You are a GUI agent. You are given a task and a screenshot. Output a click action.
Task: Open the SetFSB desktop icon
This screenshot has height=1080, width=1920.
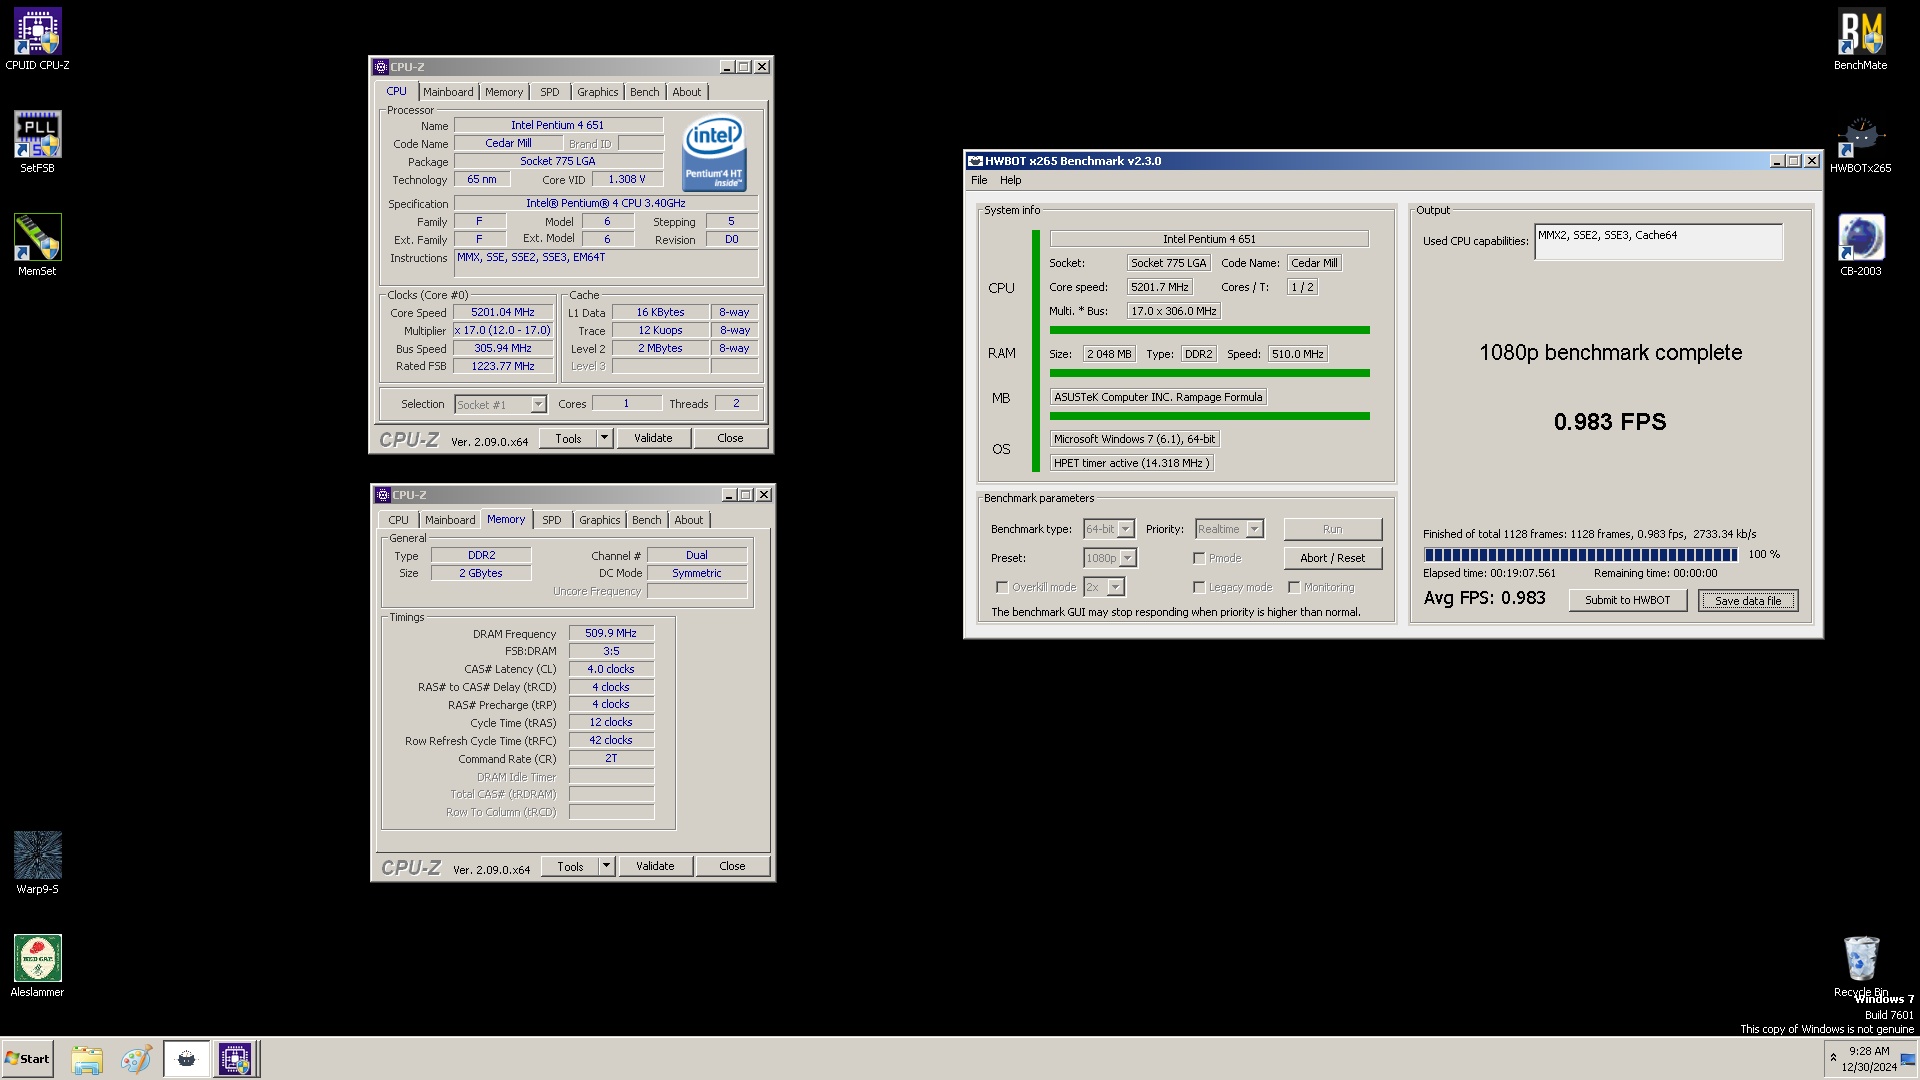(x=37, y=141)
